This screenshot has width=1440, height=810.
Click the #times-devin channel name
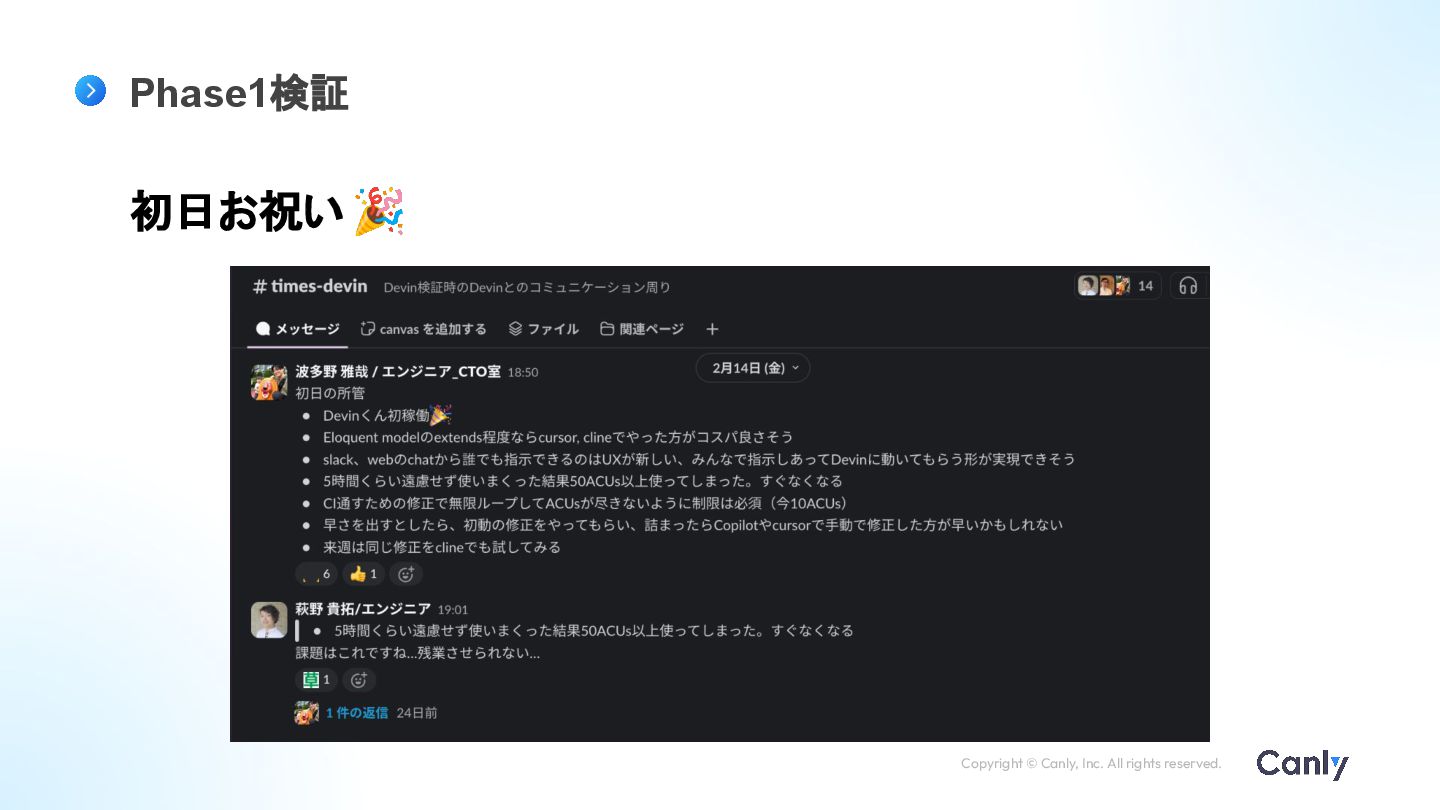click(310, 287)
